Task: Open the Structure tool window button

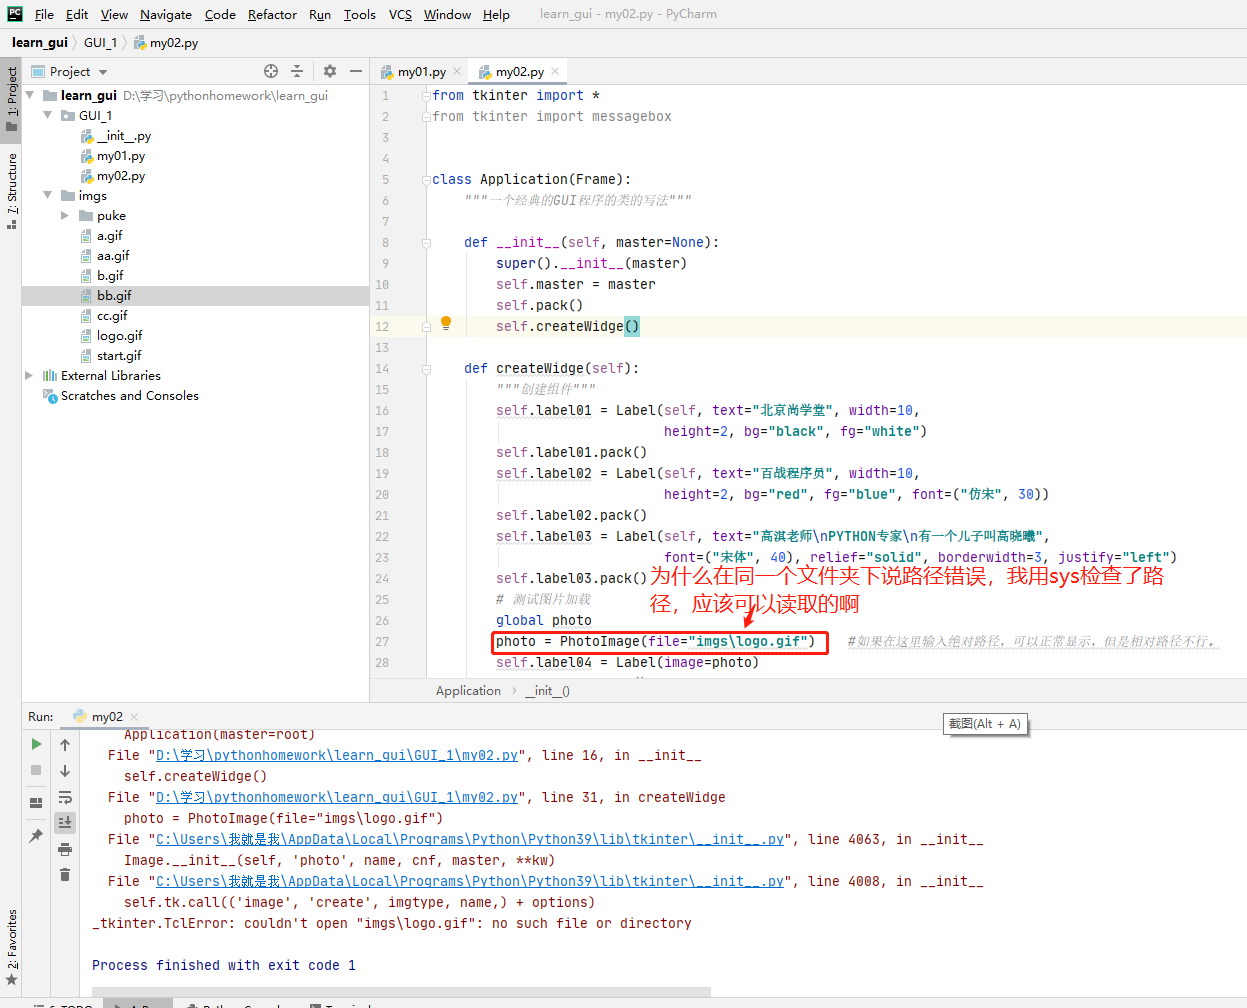Action: 12,190
